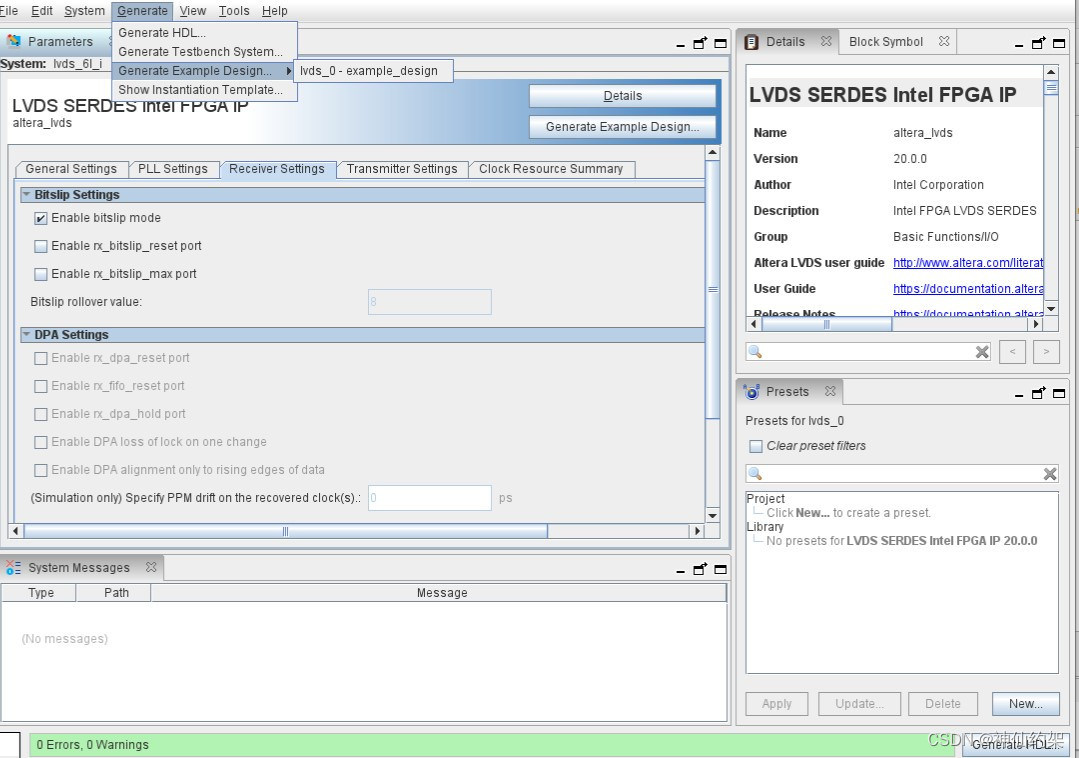Click the Details tab clipboard icon

tap(752, 42)
